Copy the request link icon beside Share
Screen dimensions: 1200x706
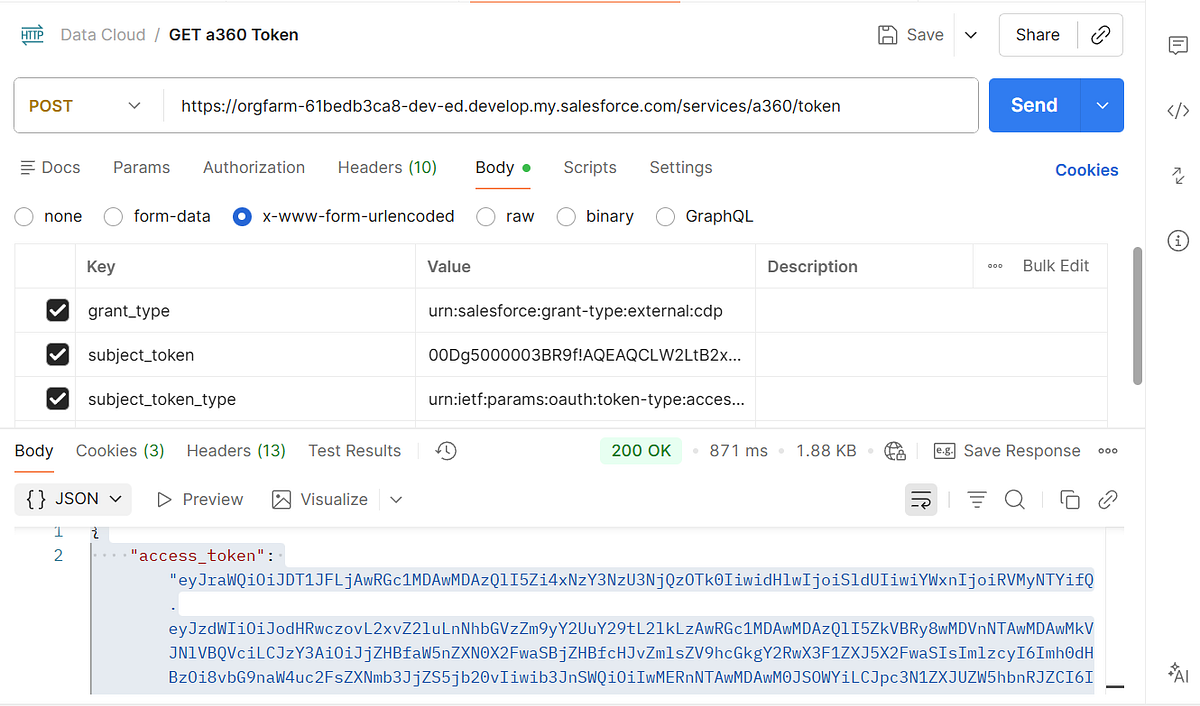1100,35
